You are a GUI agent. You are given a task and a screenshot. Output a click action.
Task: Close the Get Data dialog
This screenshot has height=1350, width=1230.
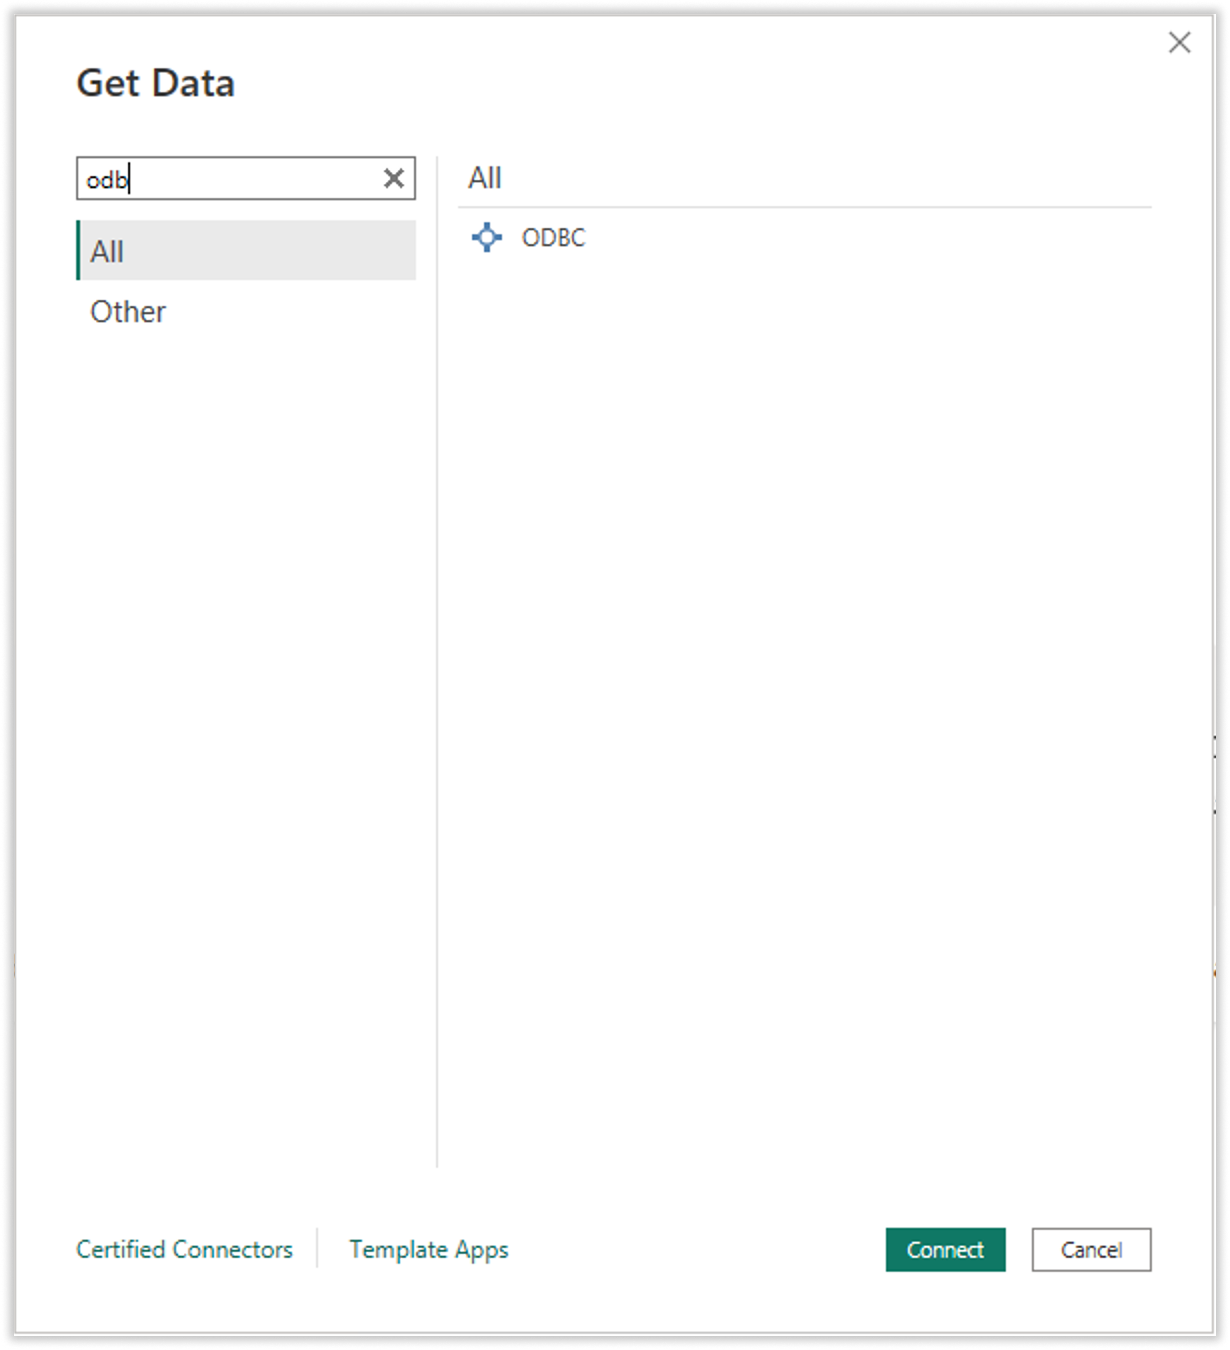pyautogui.click(x=1180, y=43)
